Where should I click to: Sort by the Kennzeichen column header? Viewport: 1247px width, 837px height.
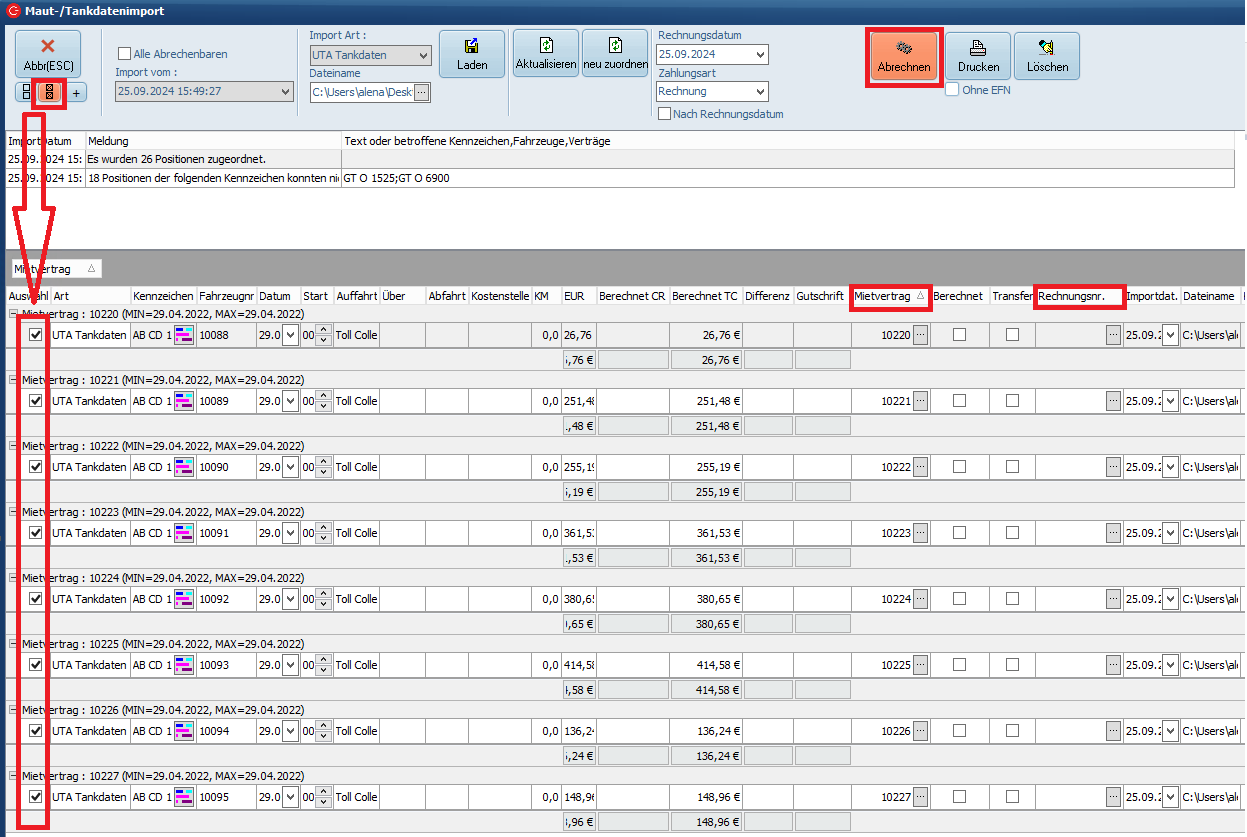click(x=162, y=297)
